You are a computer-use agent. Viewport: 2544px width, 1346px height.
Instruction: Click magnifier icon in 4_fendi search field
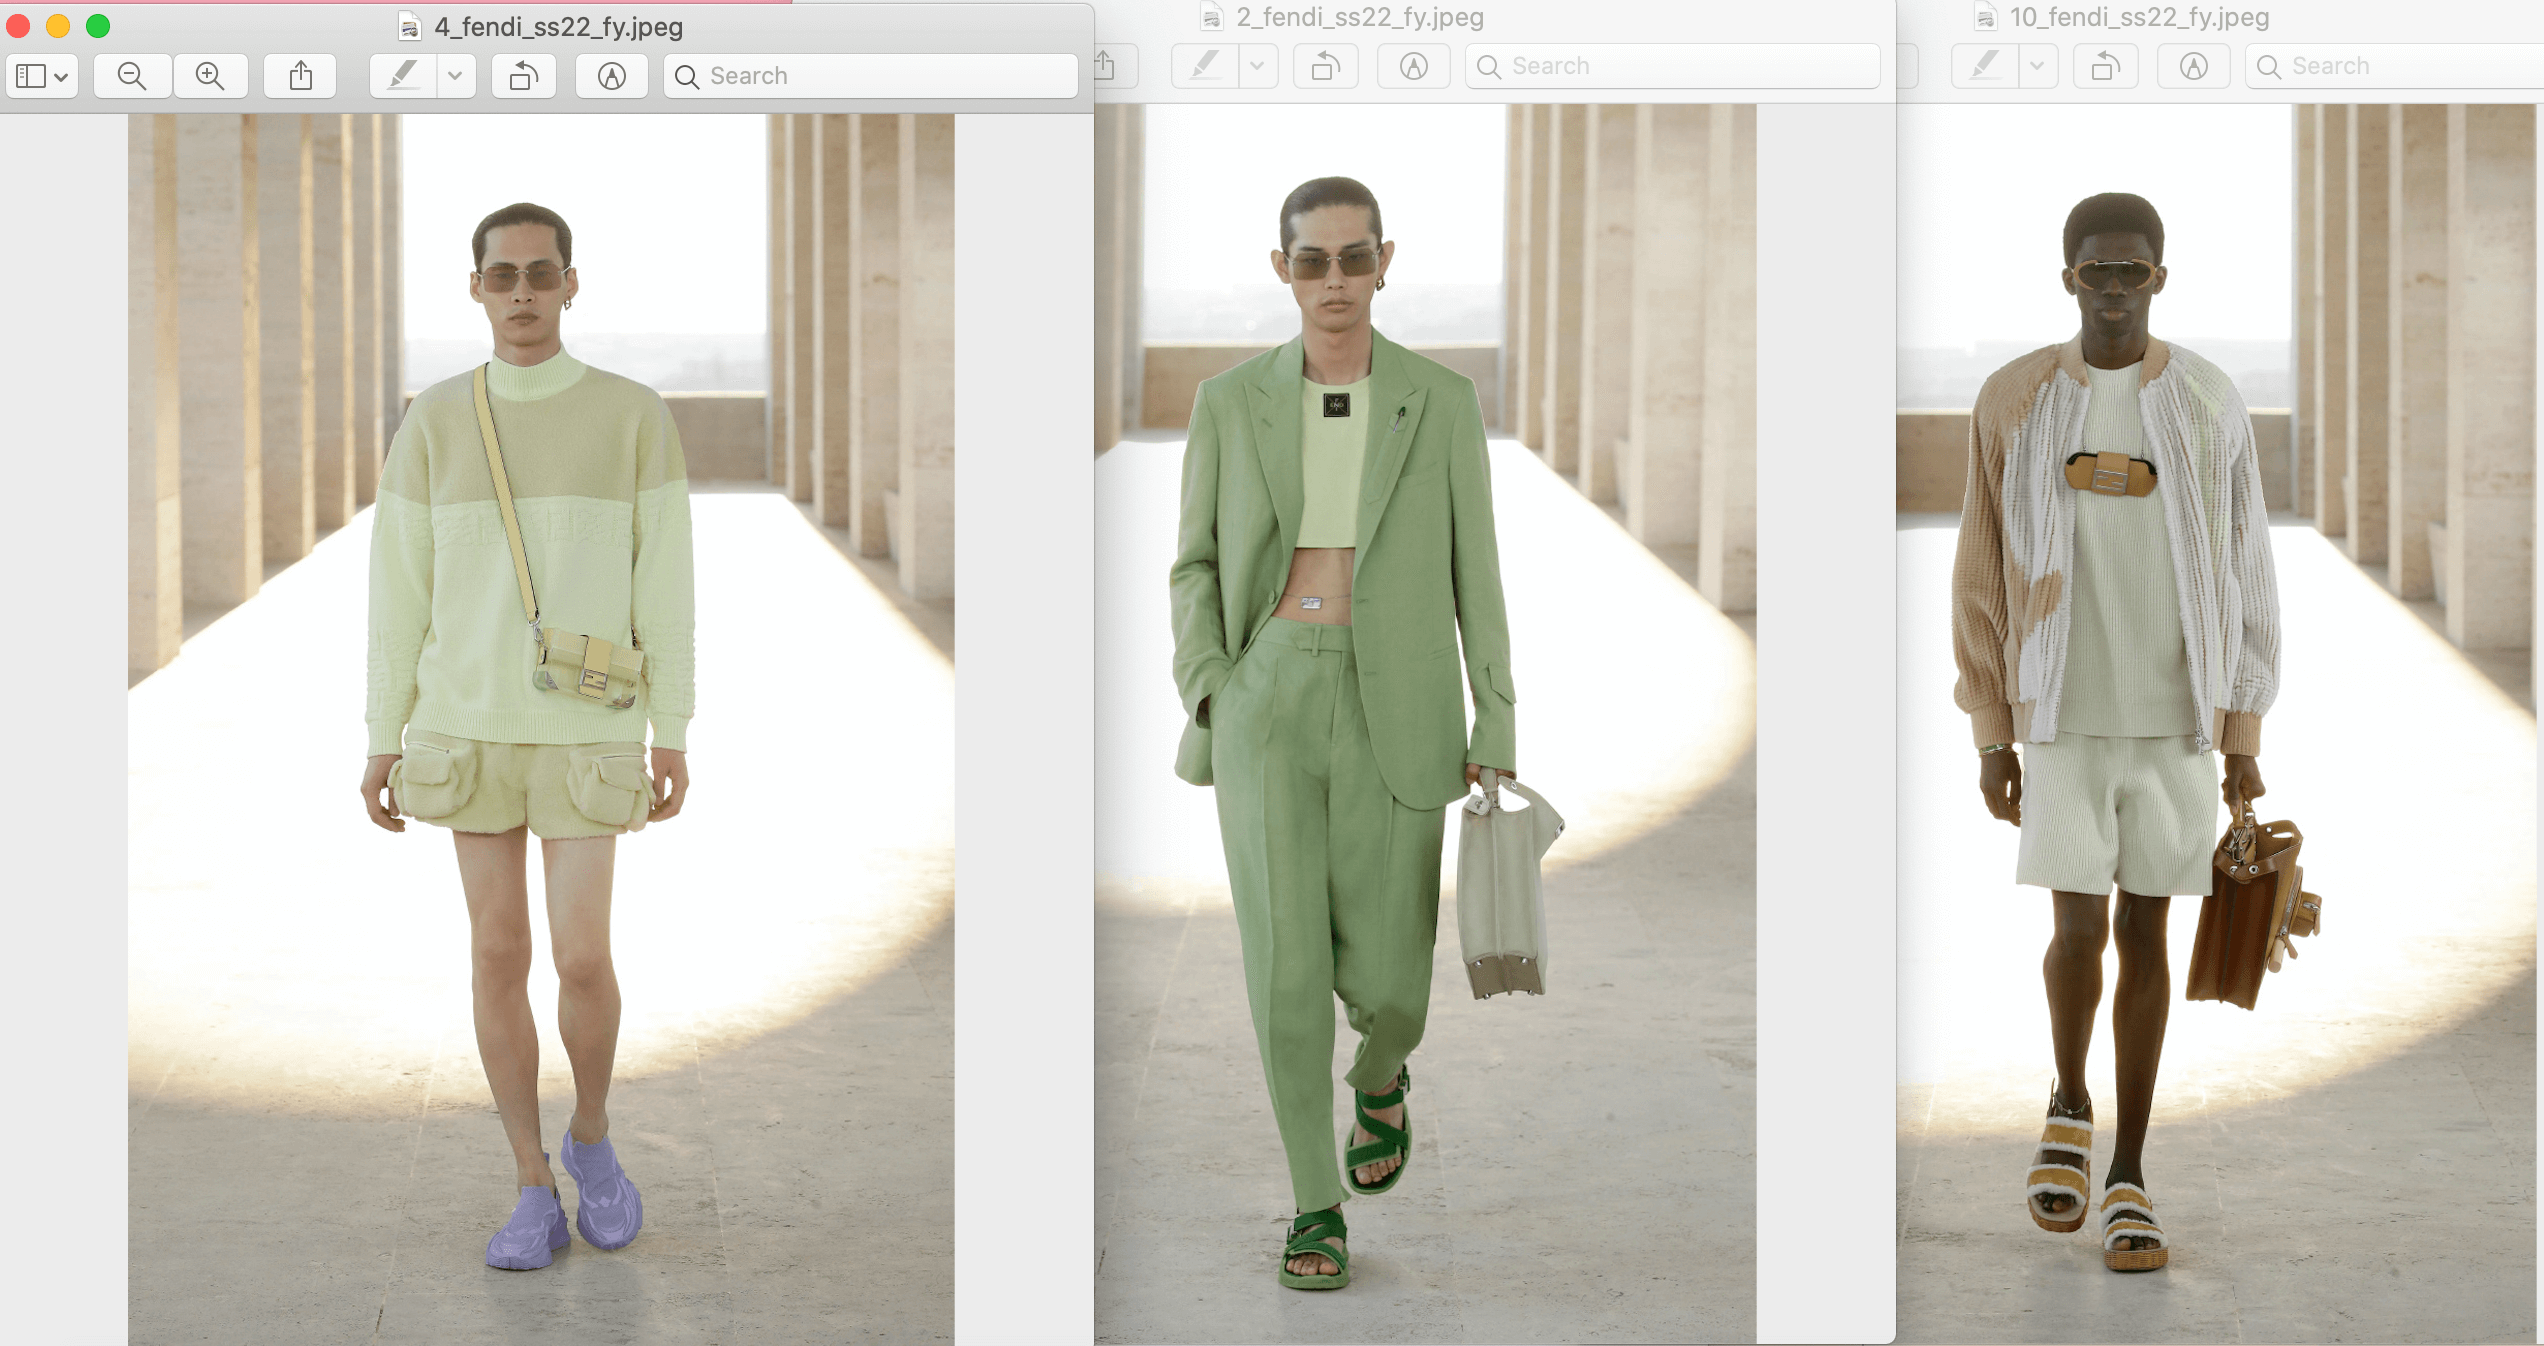(687, 76)
